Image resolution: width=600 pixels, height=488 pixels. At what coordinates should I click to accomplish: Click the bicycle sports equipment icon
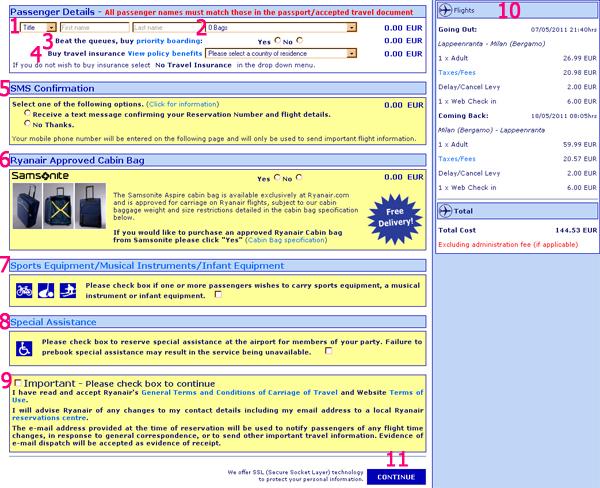(24, 291)
